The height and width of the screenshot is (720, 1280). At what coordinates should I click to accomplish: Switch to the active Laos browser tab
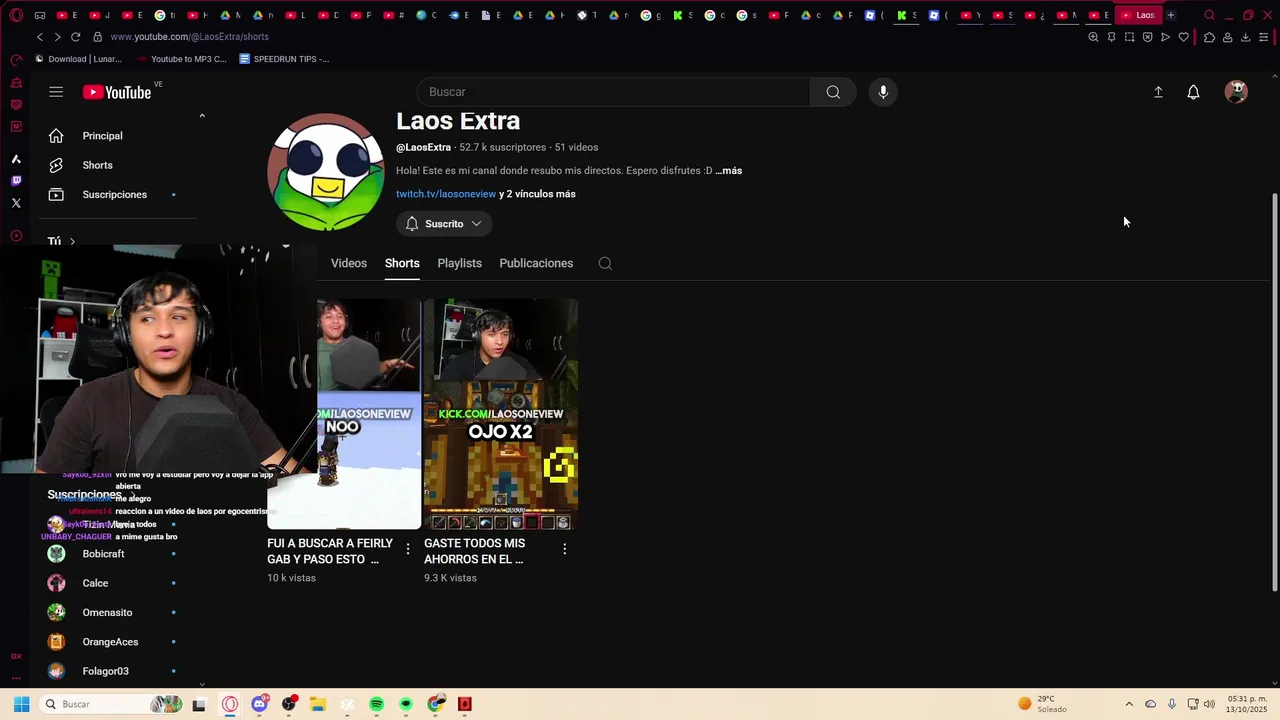[1137, 15]
